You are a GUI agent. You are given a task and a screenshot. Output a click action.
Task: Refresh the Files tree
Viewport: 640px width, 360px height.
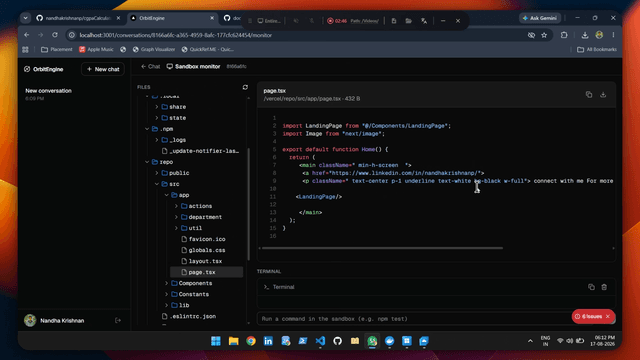coord(245,87)
